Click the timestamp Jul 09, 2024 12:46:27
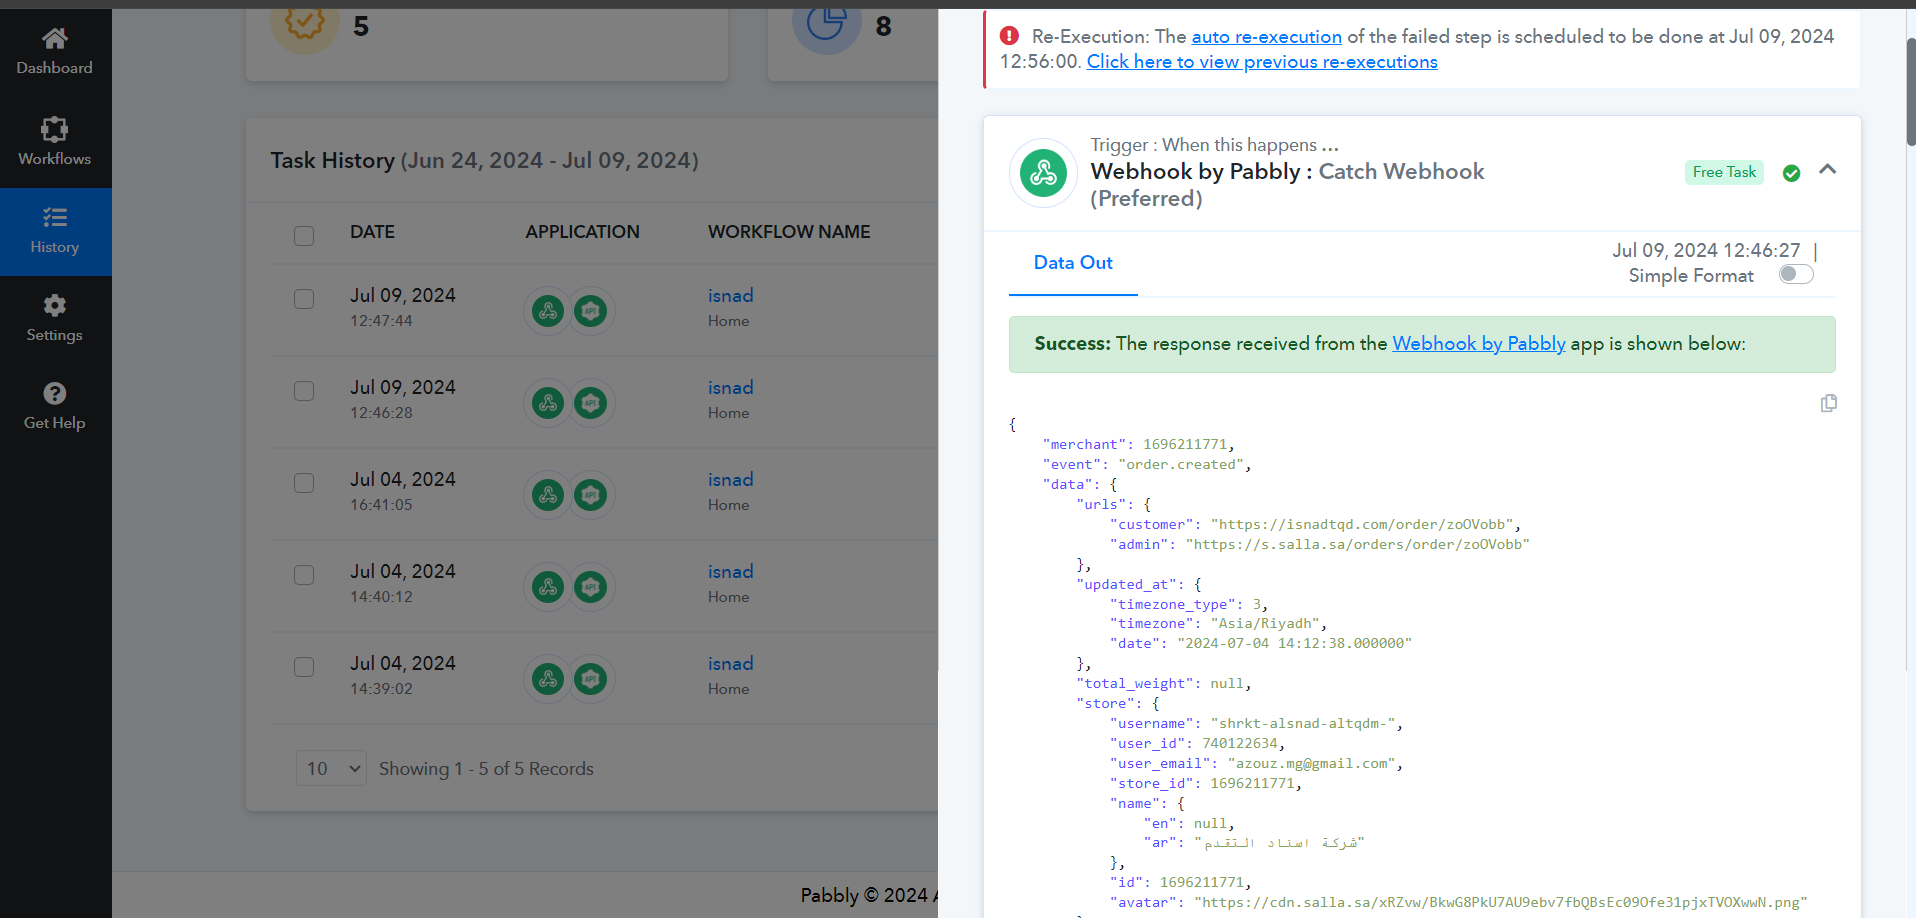This screenshot has height=918, width=1916. pyautogui.click(x=1706, y=251)
